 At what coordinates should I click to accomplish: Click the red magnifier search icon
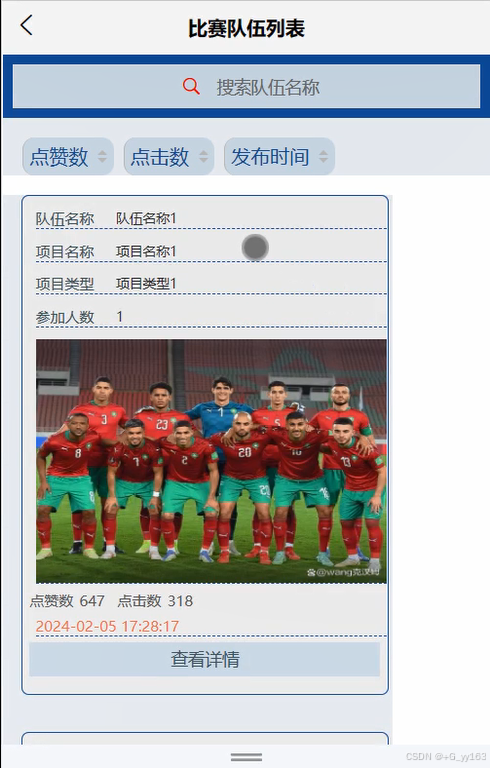pos(191,87)
